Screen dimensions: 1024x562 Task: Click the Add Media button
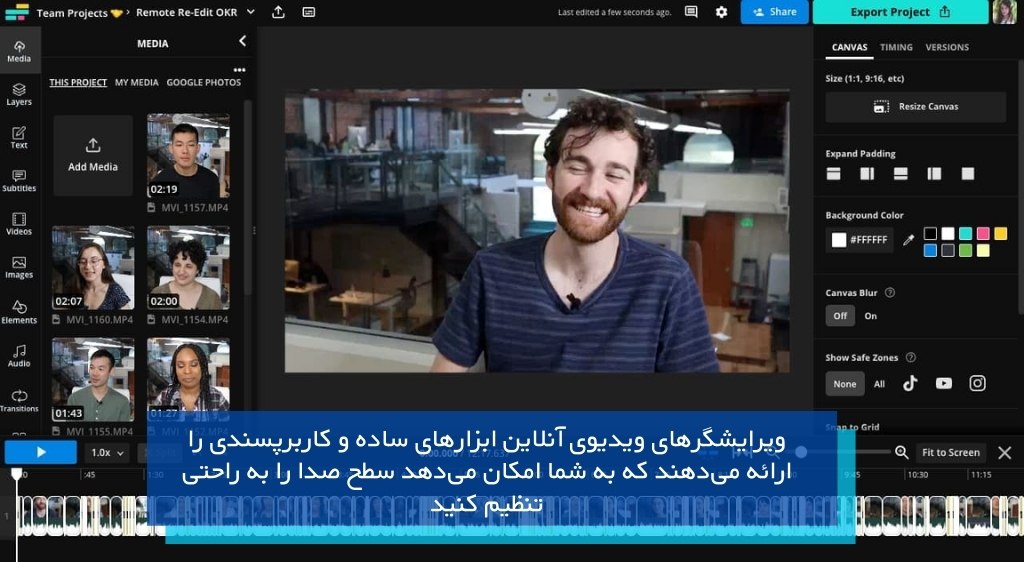tap(93, 155)
